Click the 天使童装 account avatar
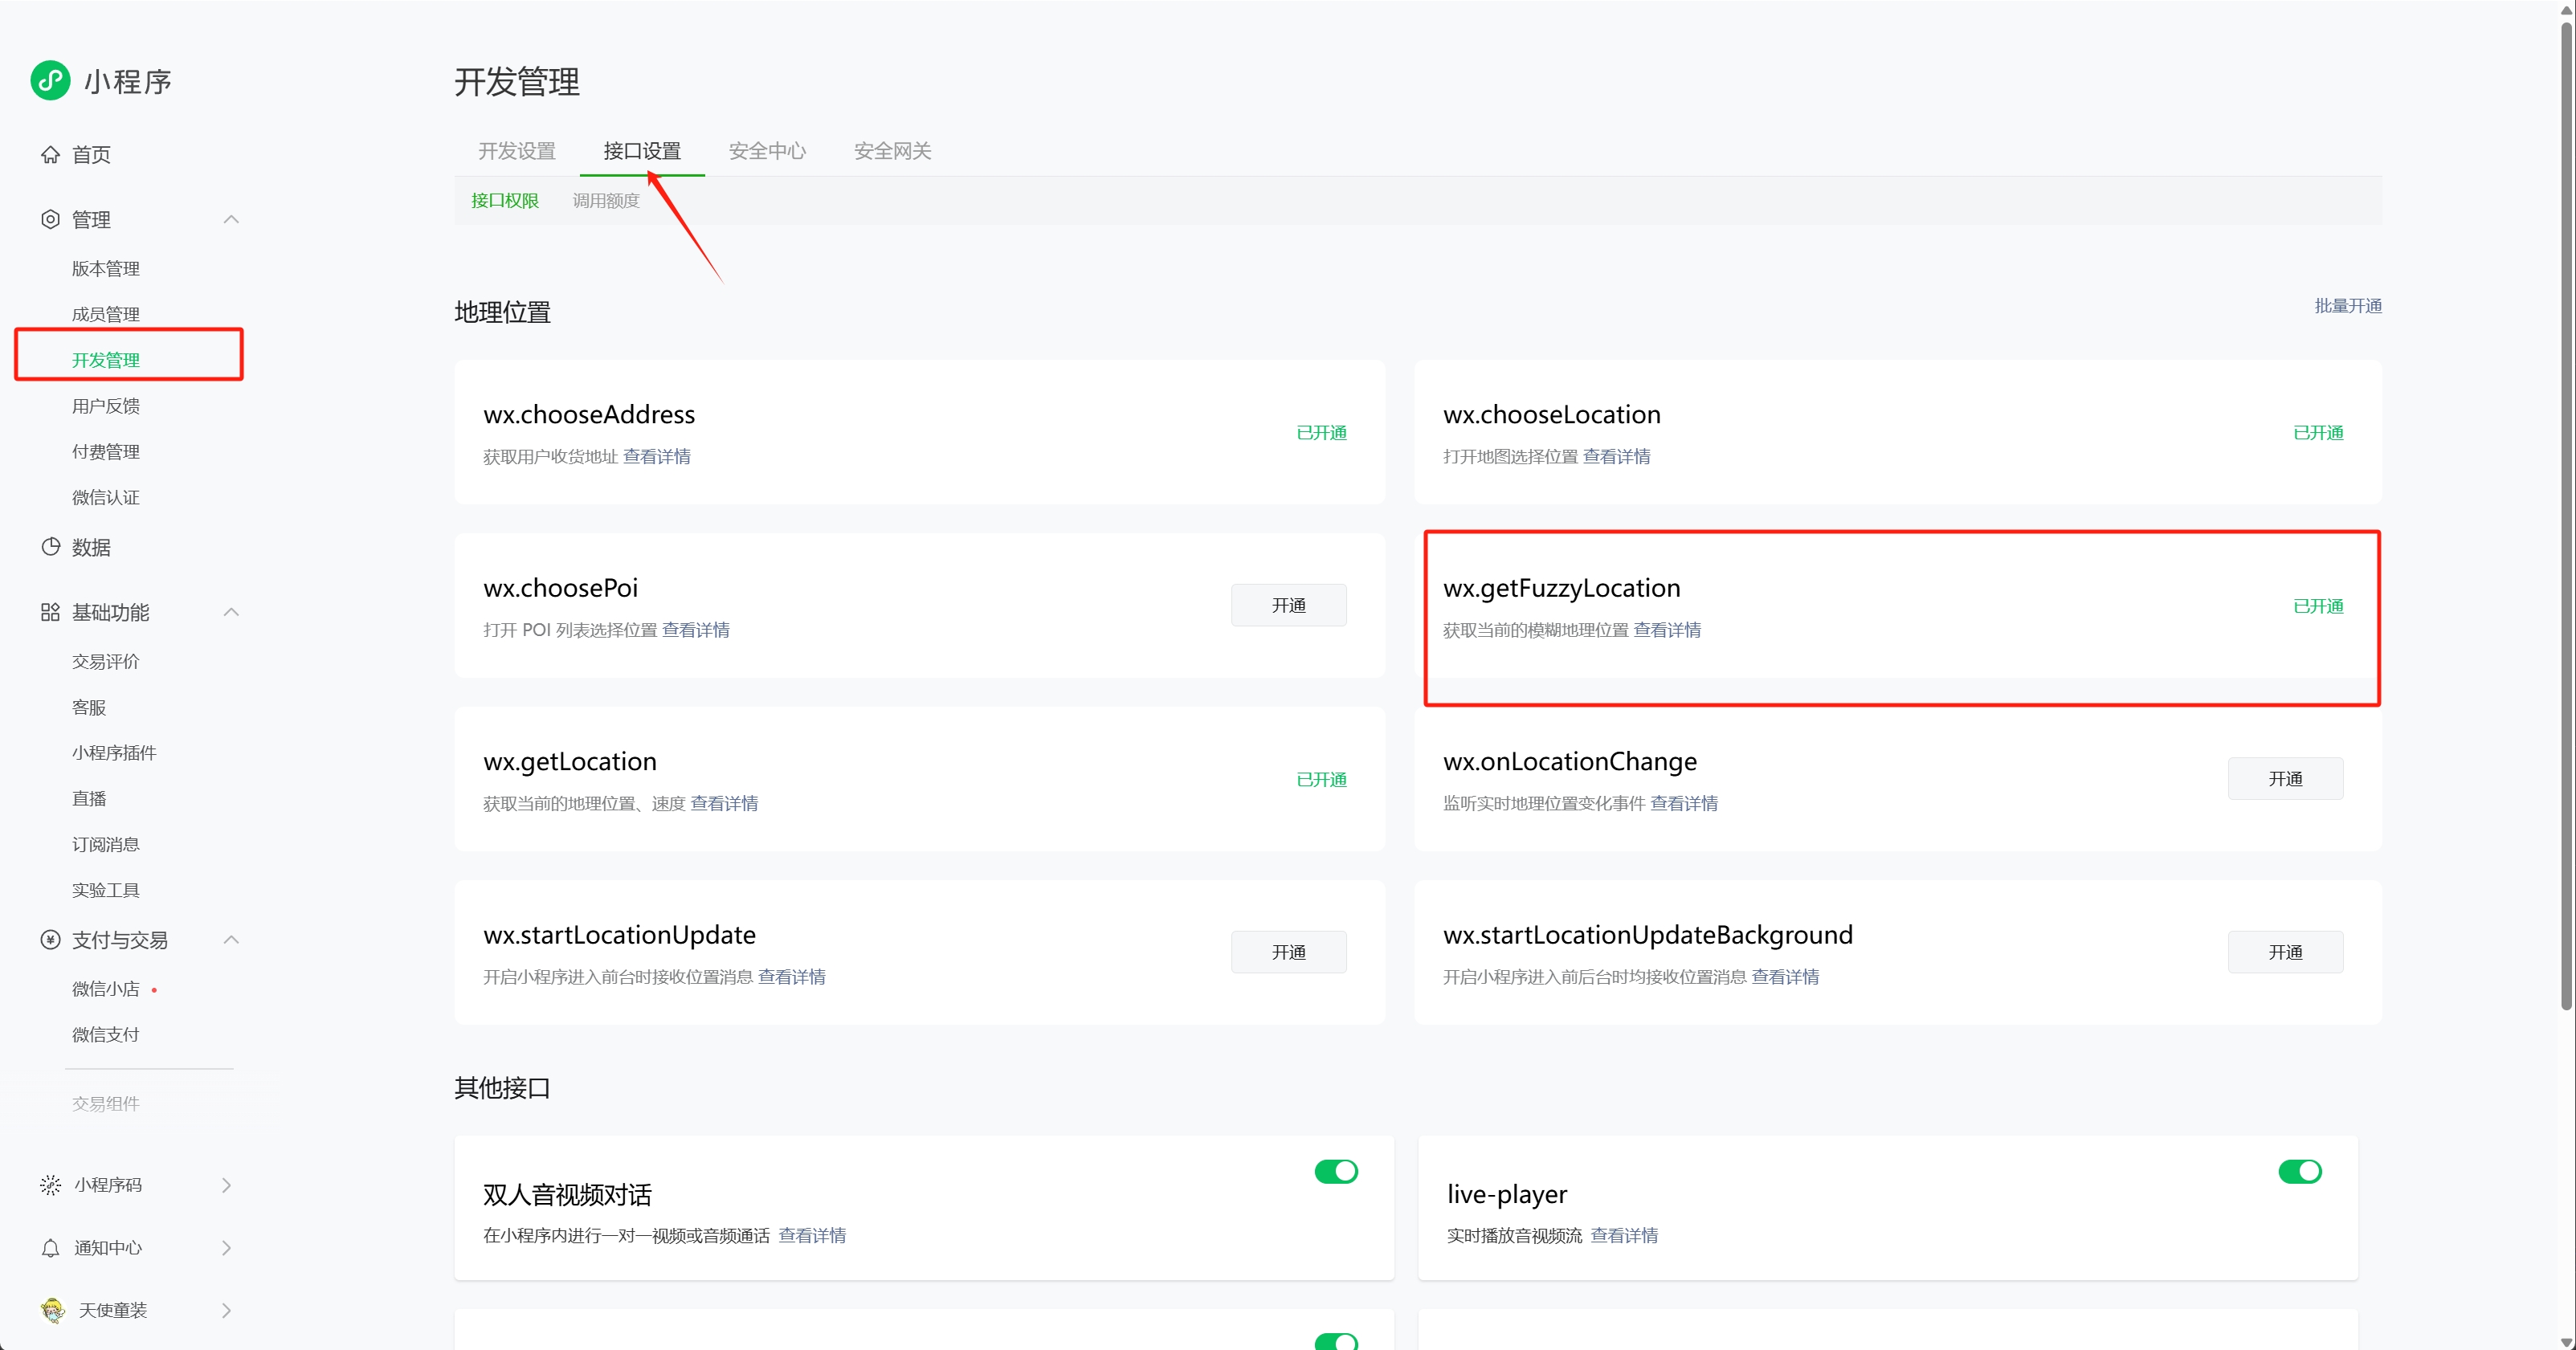The width and height of the screenshot is (2576, 1350). pyautogui.click(x=53, y=1310)
